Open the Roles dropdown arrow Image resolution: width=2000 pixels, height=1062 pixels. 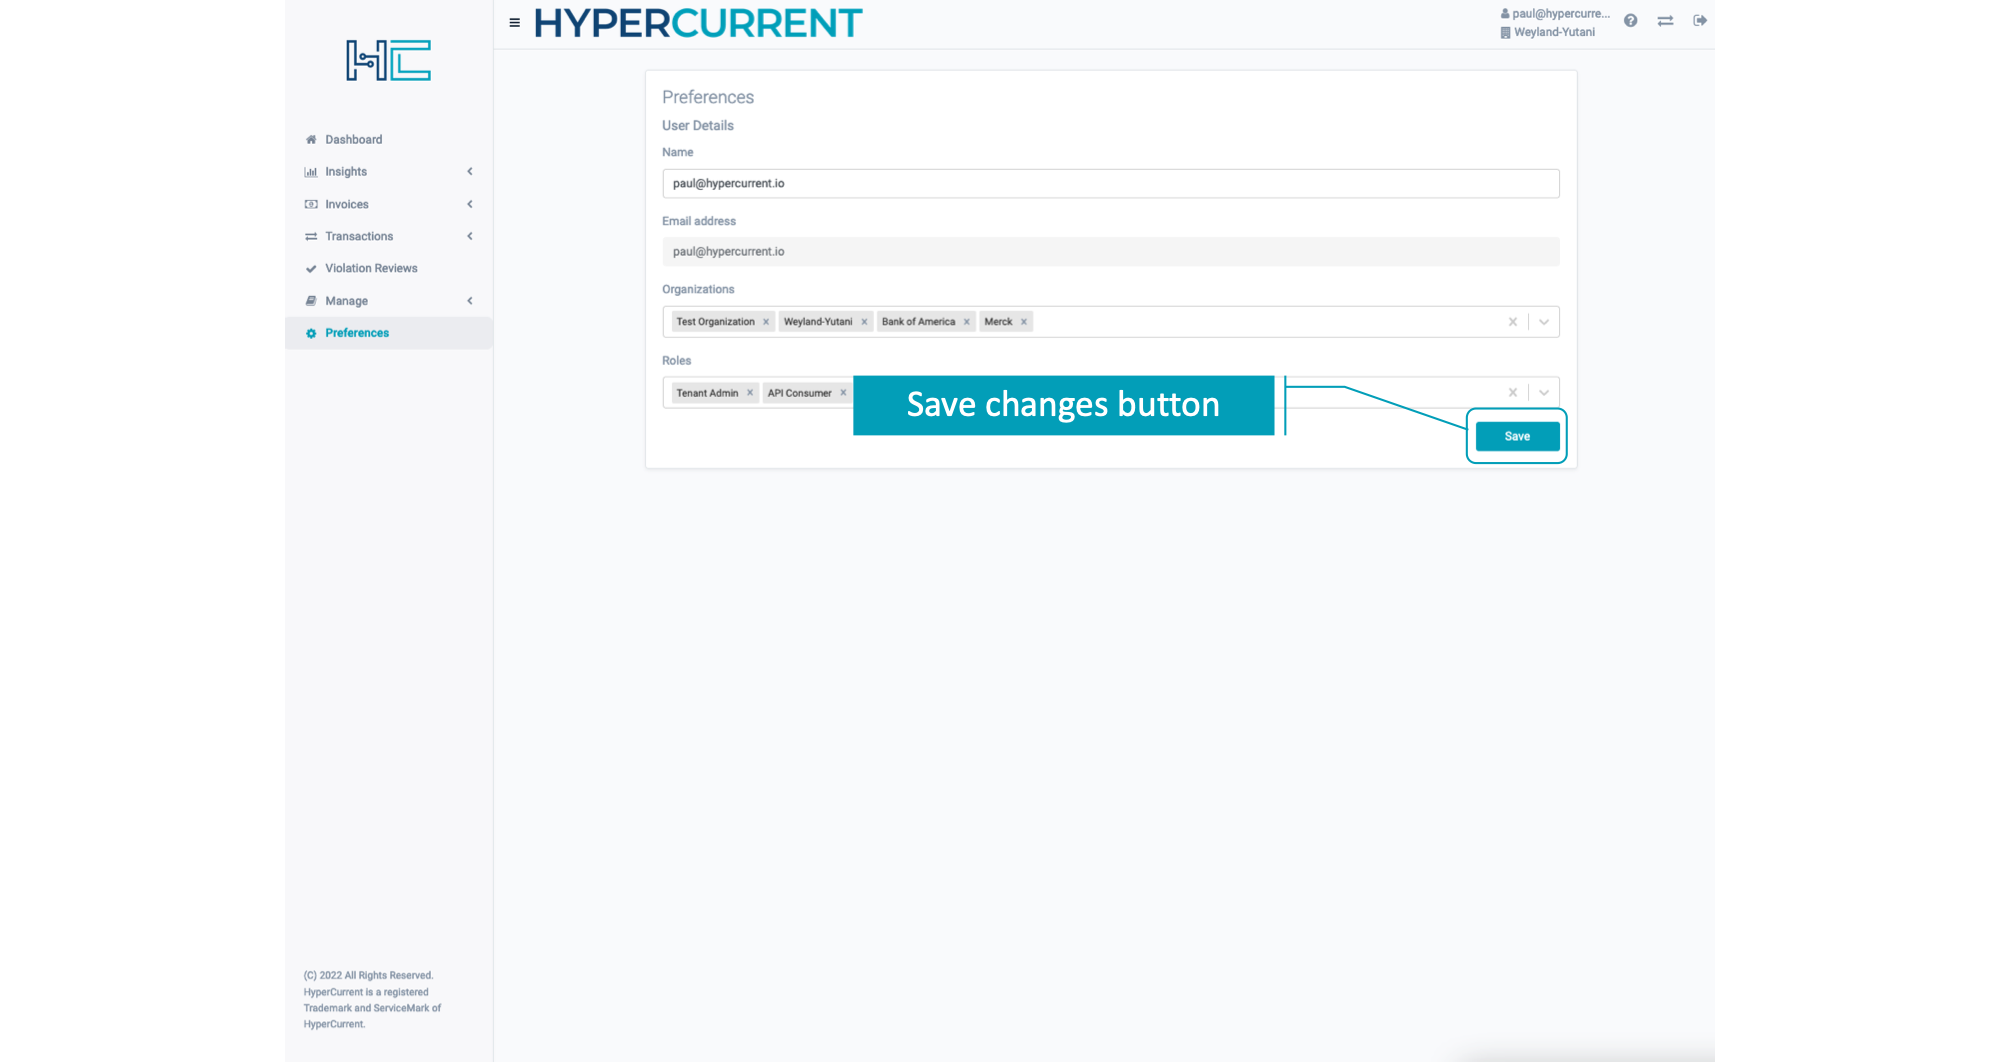[1544, 393]
